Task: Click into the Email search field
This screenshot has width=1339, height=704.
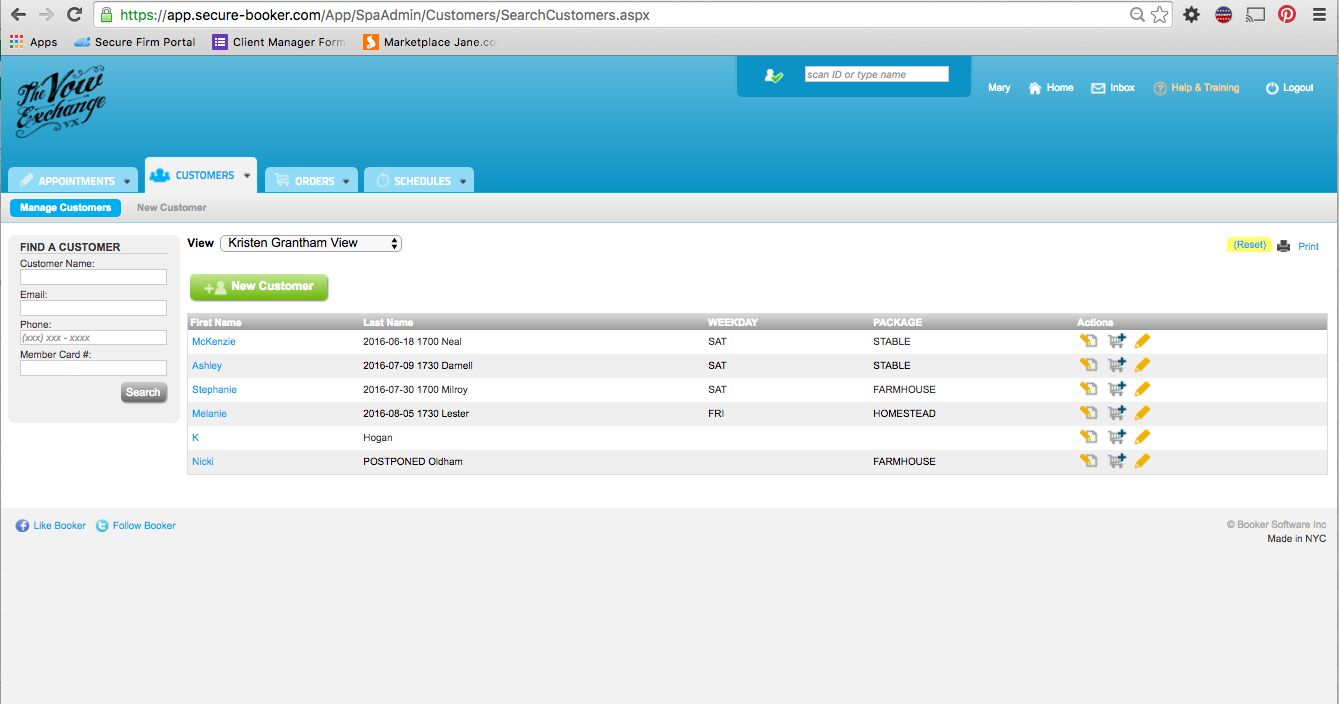Action: (93, 308)
